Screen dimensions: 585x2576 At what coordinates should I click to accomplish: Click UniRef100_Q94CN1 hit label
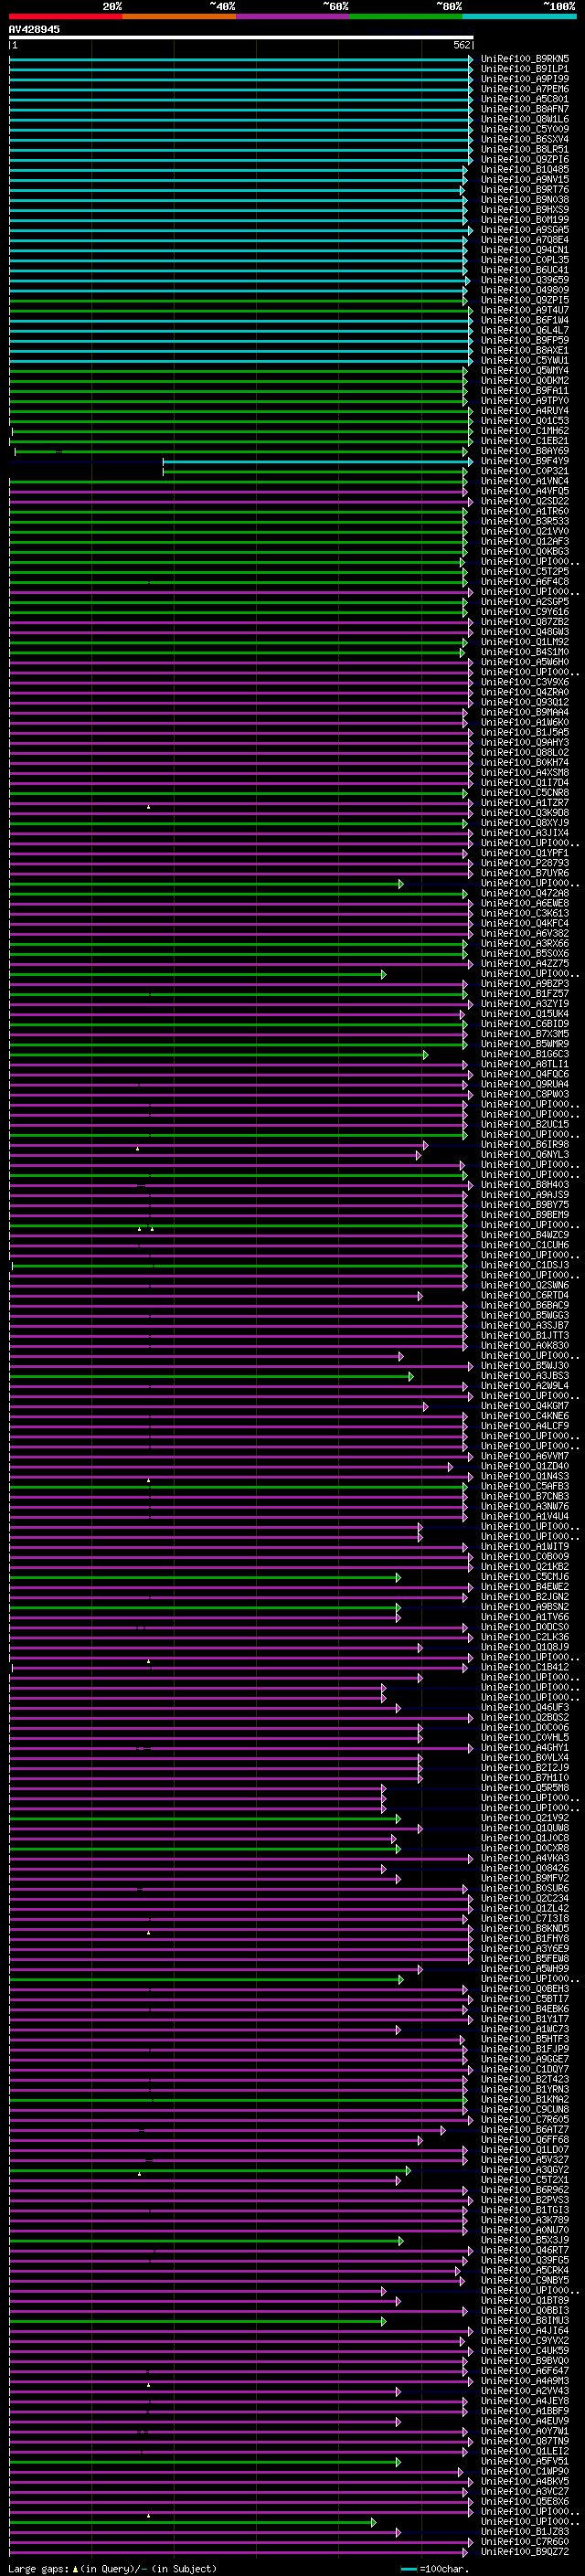click(x=525, y=250)
